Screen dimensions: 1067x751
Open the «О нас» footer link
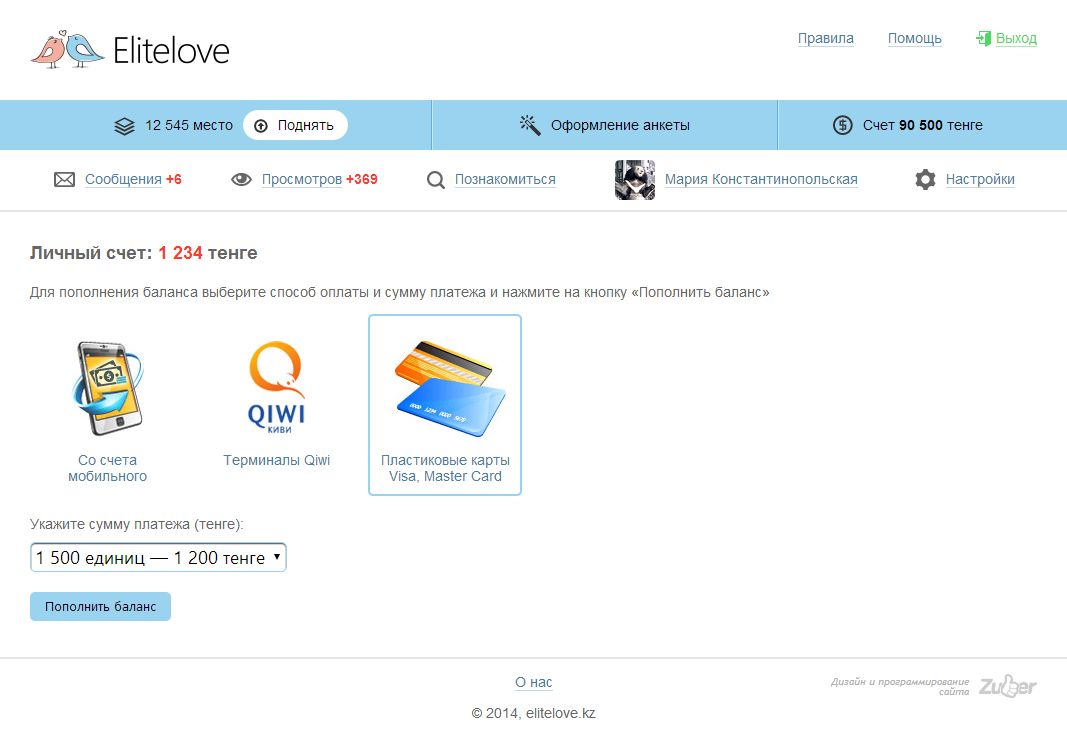pyautogui.click(x=533, y=682)
